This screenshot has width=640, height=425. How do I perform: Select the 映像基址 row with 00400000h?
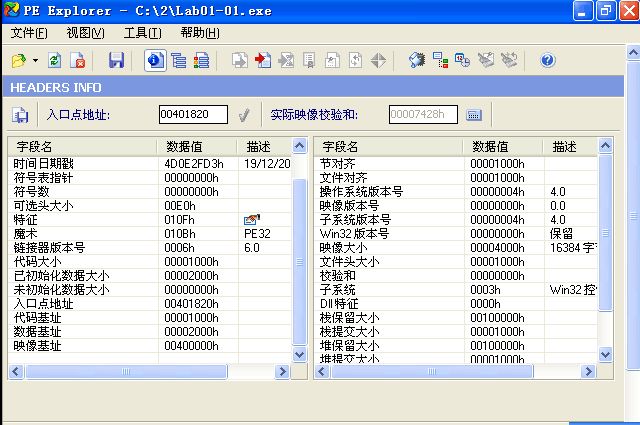pyautogui.click(x=150, y=345)
